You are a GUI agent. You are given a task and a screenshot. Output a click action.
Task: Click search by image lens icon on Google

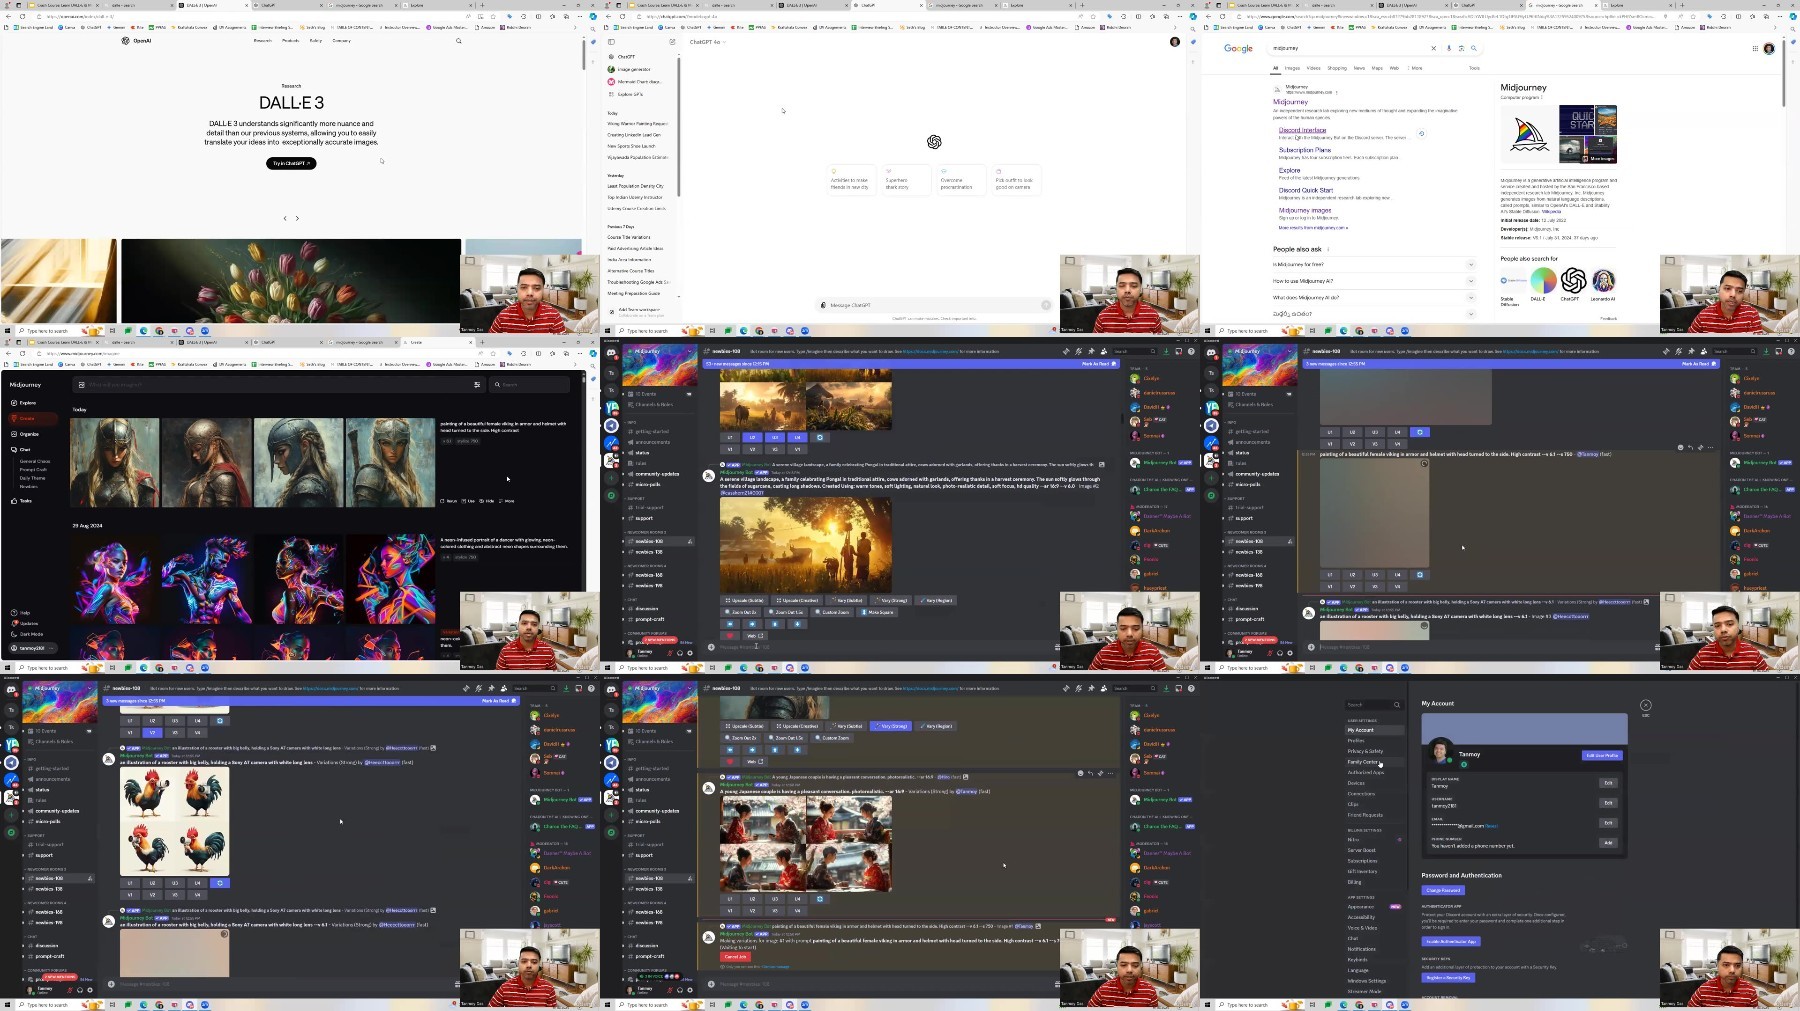[x=1461, y=48]
